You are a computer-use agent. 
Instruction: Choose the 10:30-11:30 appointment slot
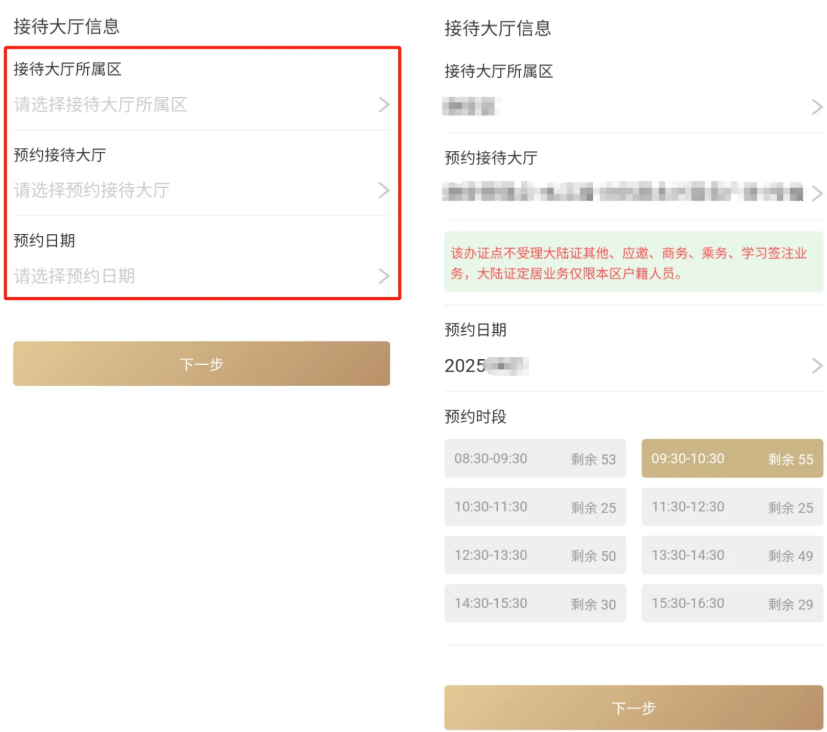pos(535,507)
